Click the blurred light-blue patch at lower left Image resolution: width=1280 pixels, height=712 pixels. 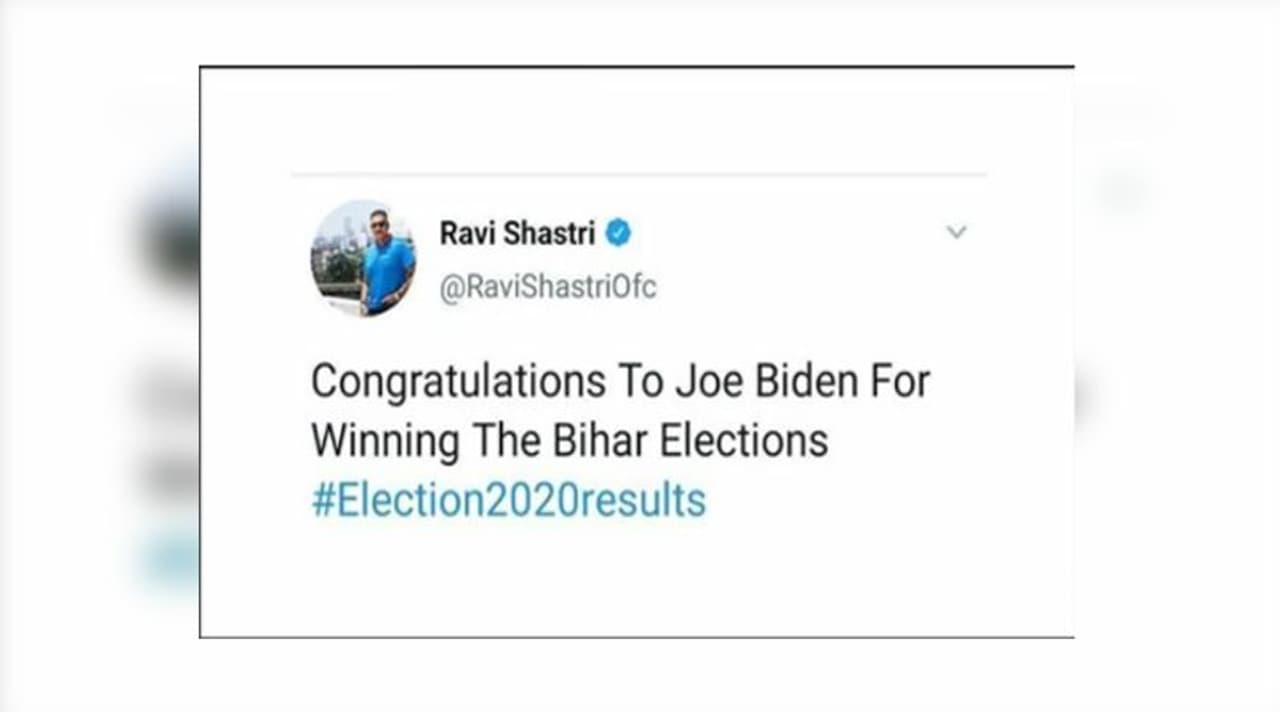pos(170,560)
